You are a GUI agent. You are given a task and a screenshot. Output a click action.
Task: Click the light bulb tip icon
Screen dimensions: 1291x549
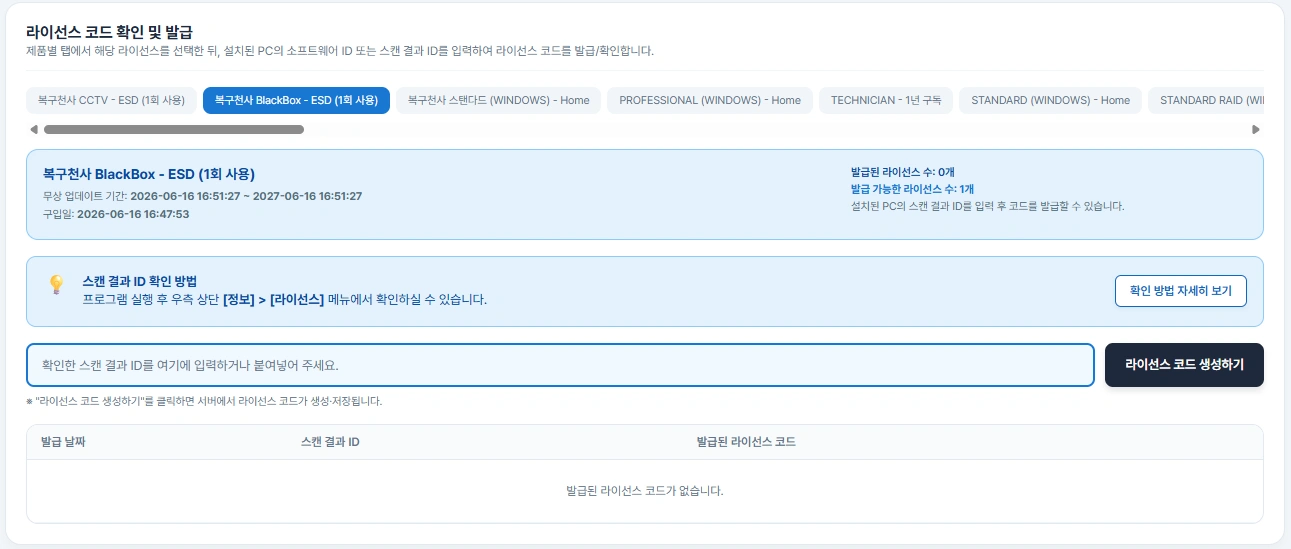(x=56, y=285)
